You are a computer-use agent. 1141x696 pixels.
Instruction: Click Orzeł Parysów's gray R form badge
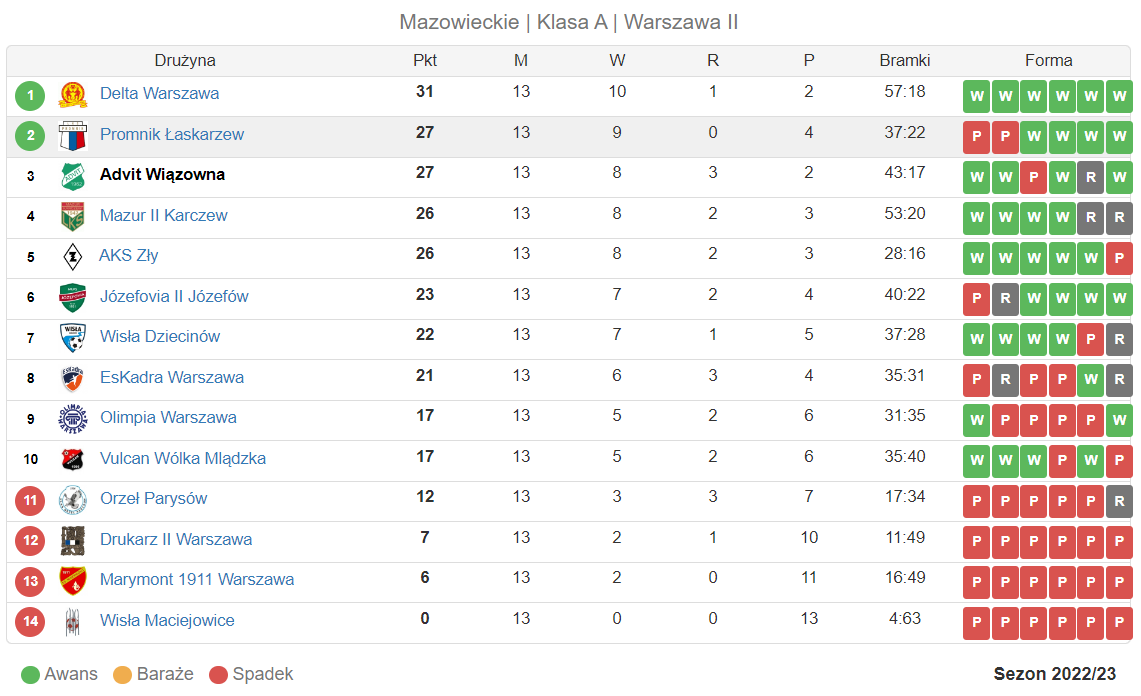(x=1119, y=501)
